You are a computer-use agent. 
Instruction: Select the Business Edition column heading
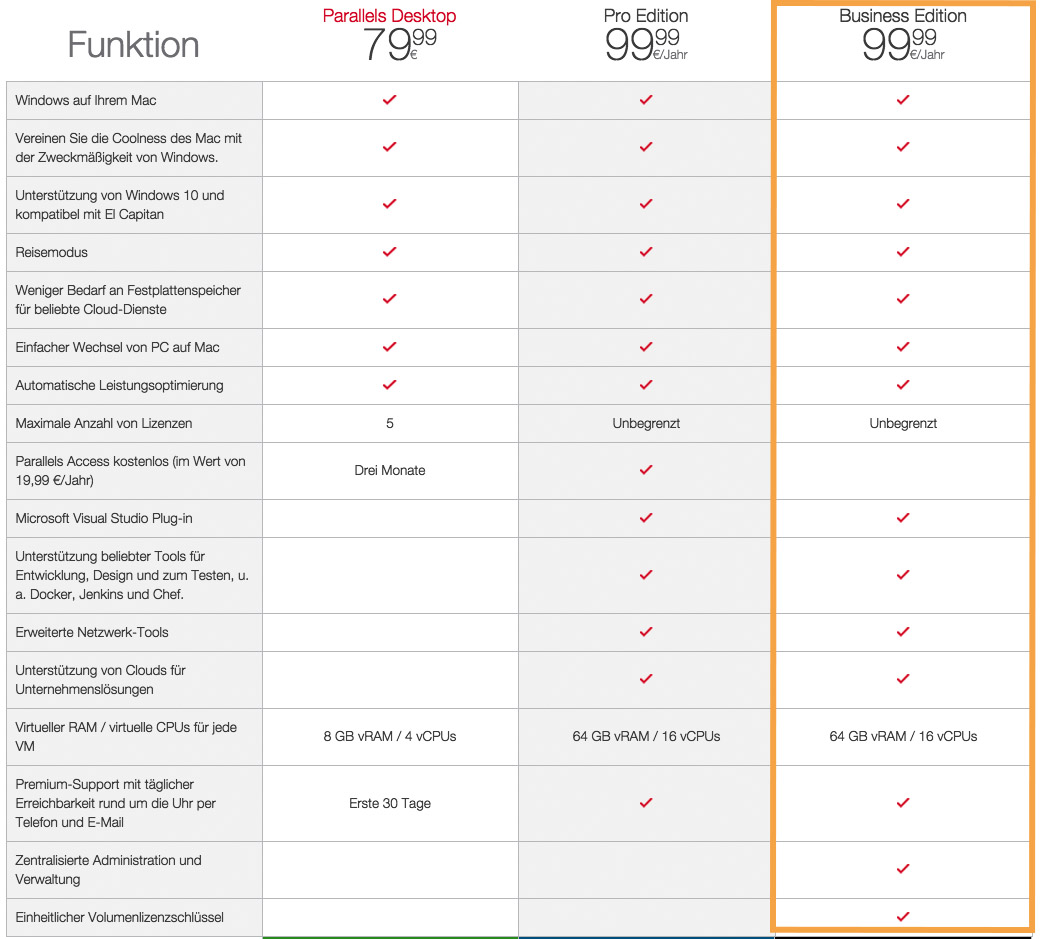click(x=903, y=16)
